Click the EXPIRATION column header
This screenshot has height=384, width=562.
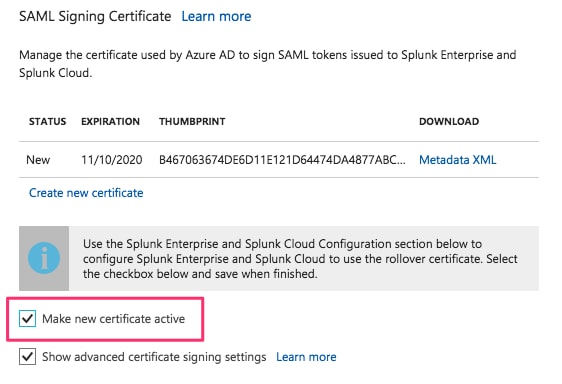(x=110, y=122)
